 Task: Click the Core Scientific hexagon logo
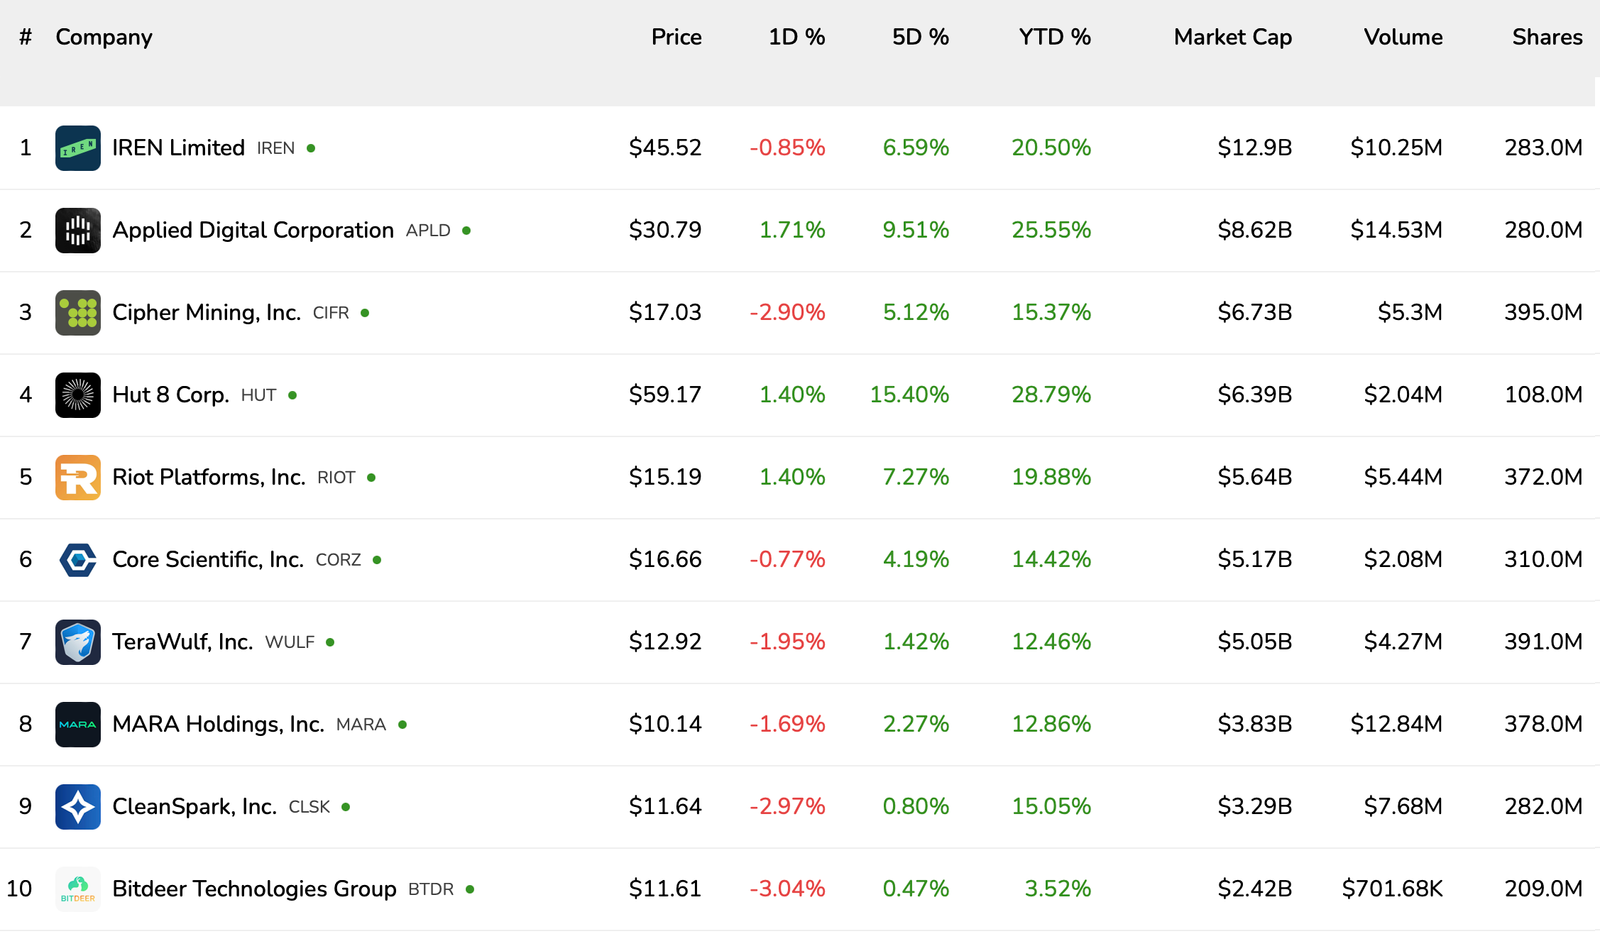[78, 559]
